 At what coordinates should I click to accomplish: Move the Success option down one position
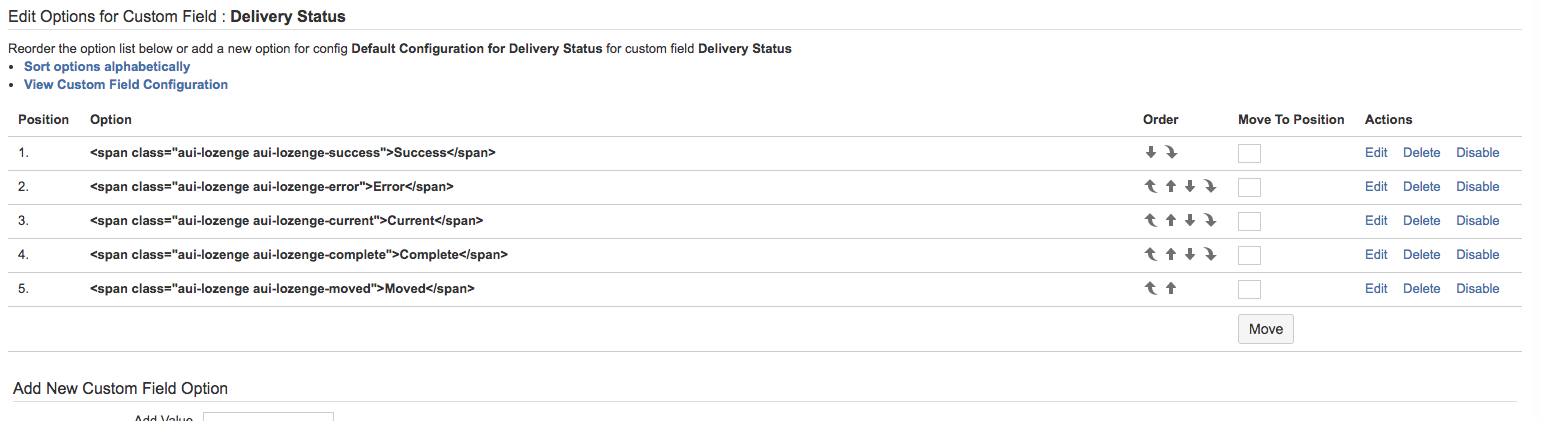pyautogui.click(x=1151, y=153)
